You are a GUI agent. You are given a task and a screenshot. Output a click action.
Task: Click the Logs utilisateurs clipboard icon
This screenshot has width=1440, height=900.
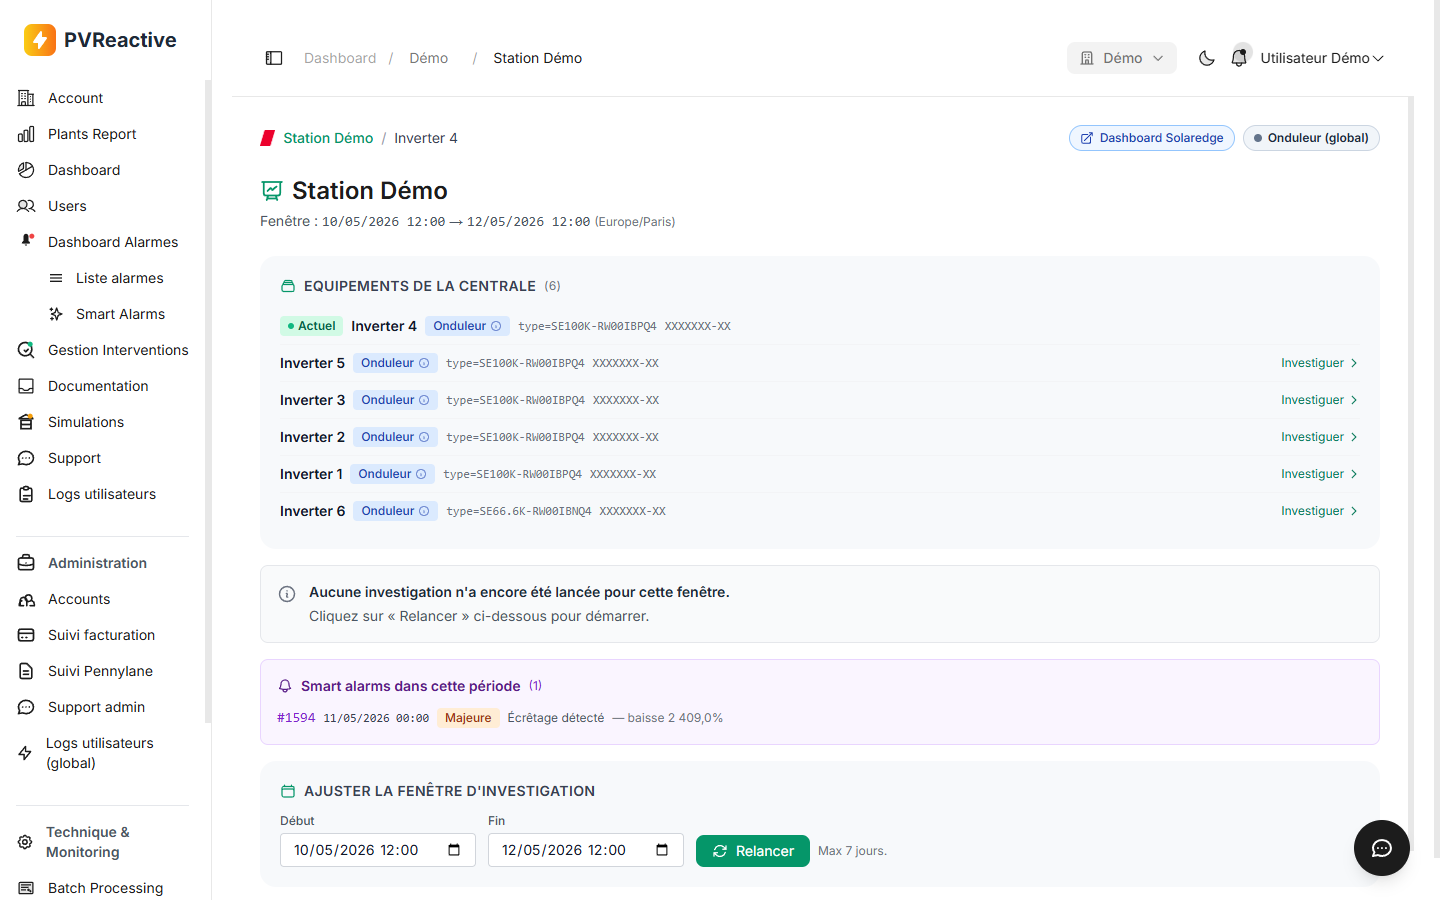26,494
